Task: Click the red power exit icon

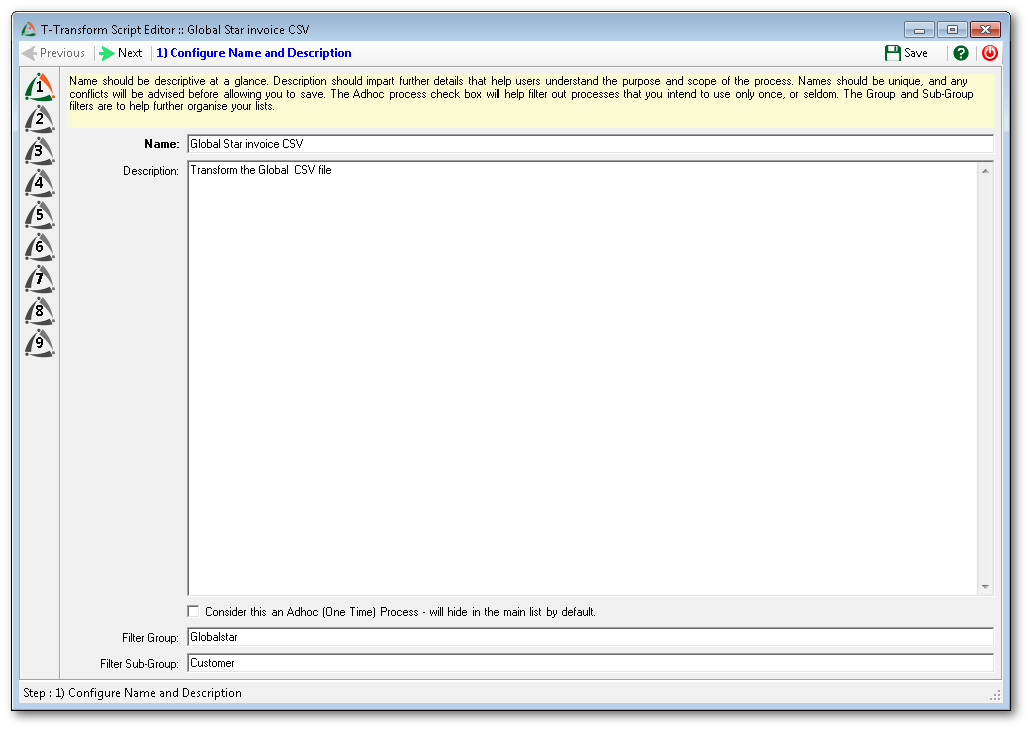Action: click(989, 53)
